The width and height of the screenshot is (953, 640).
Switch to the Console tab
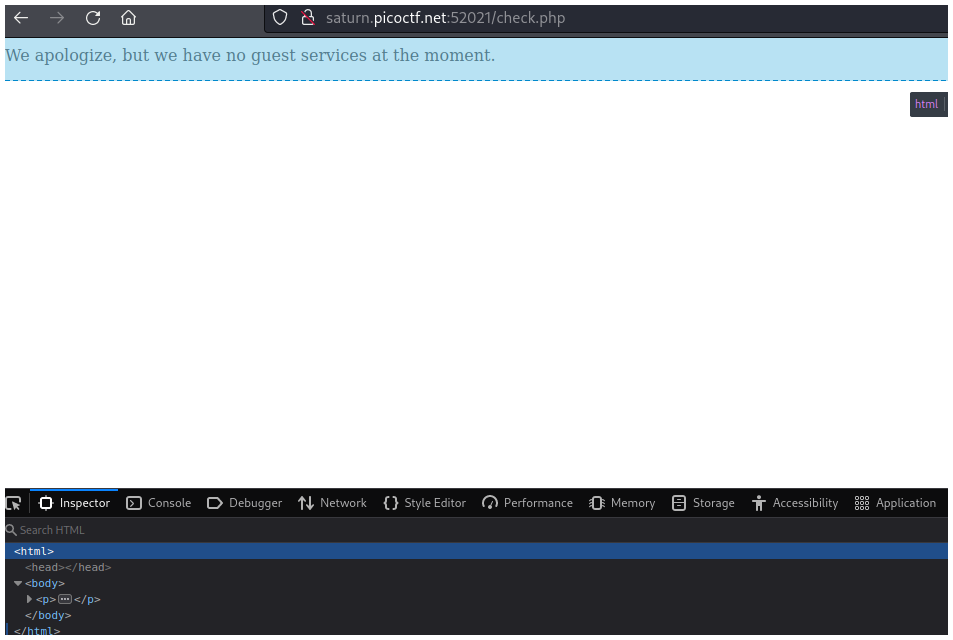158,503
